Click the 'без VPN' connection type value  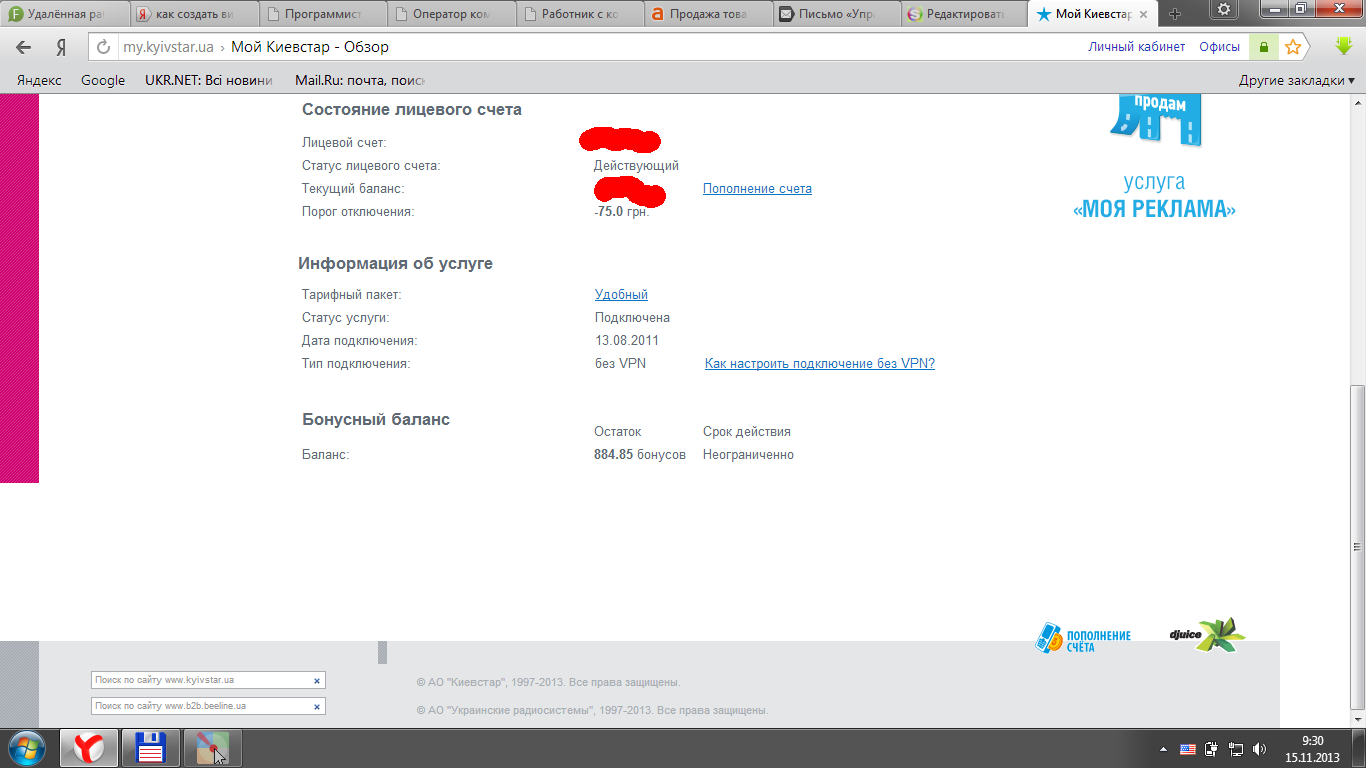pyautogui.click(x=620, y=363)
